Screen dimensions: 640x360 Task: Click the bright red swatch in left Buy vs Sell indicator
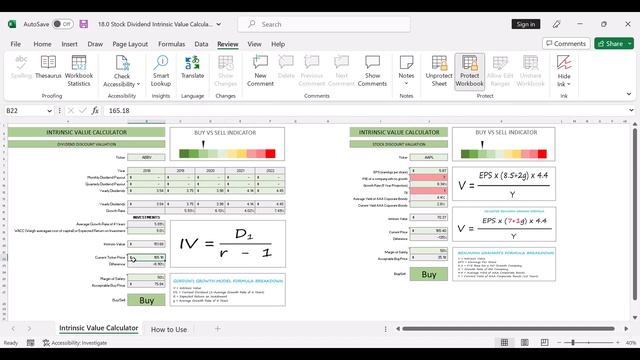click(270, 153)
